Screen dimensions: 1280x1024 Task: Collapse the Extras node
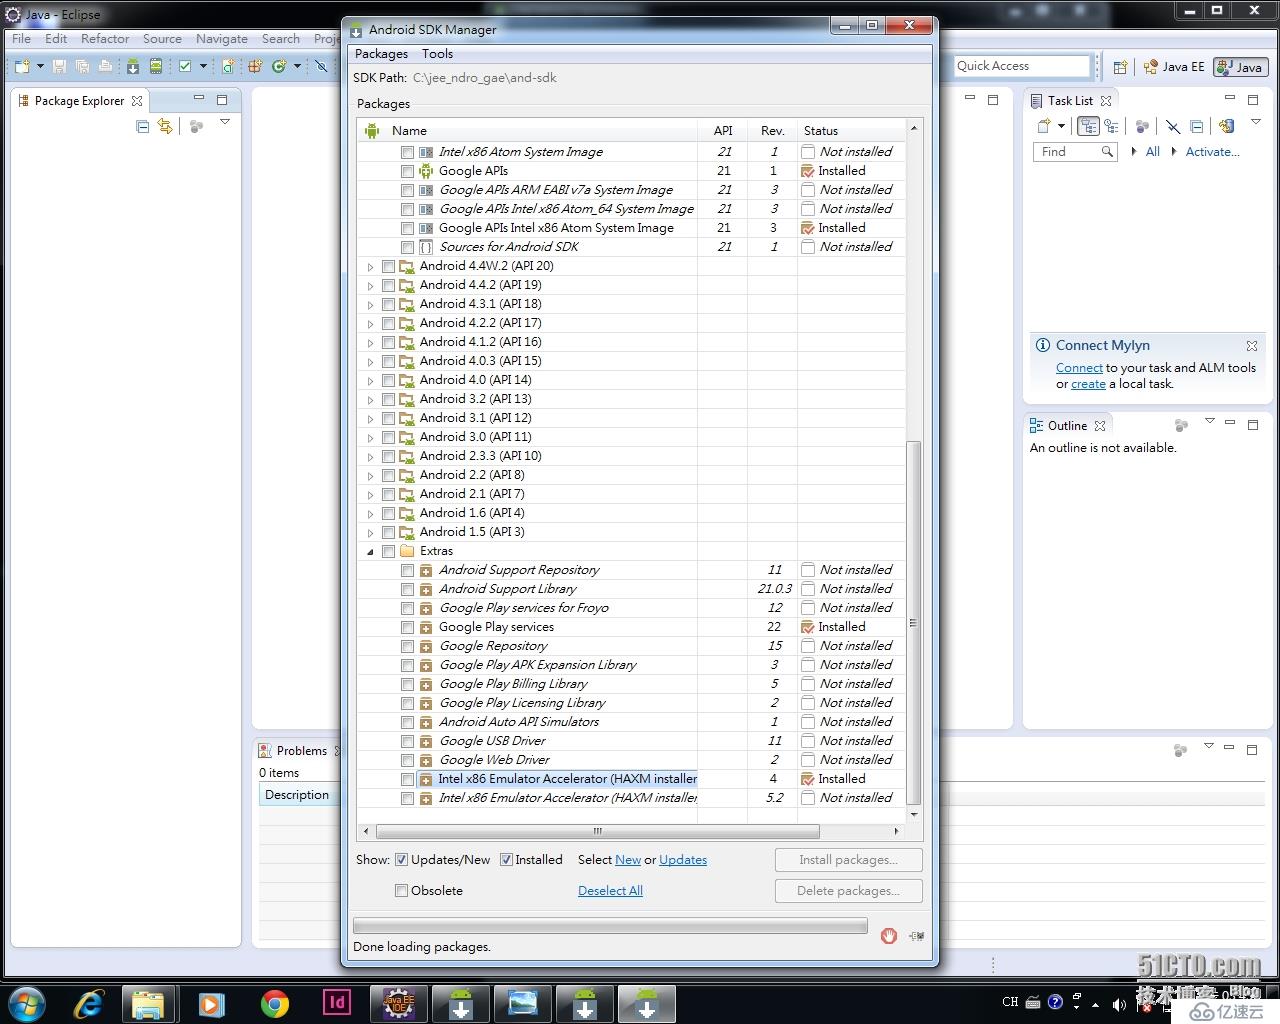tap(370, 552)
